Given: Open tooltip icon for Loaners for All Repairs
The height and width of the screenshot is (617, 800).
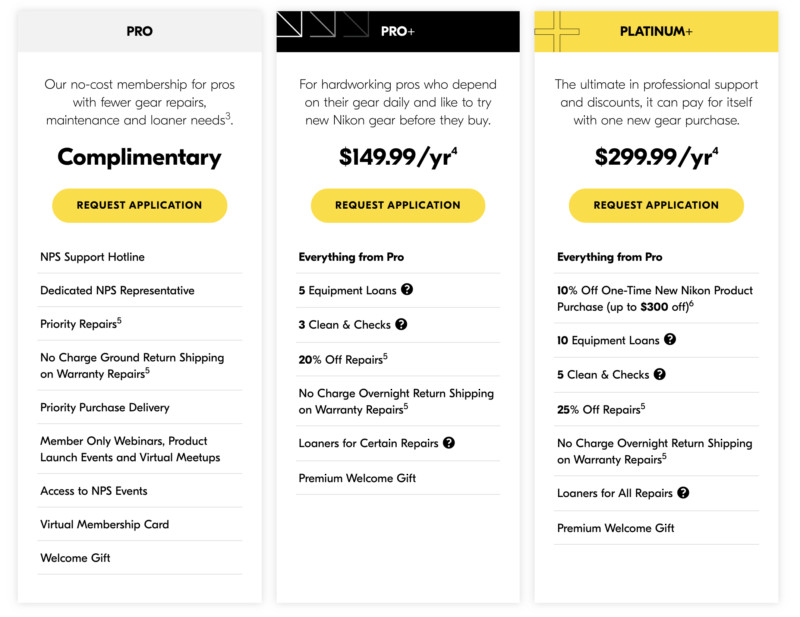Looking at the screenshot, I should pyautogui.click(x=683, y=492).
